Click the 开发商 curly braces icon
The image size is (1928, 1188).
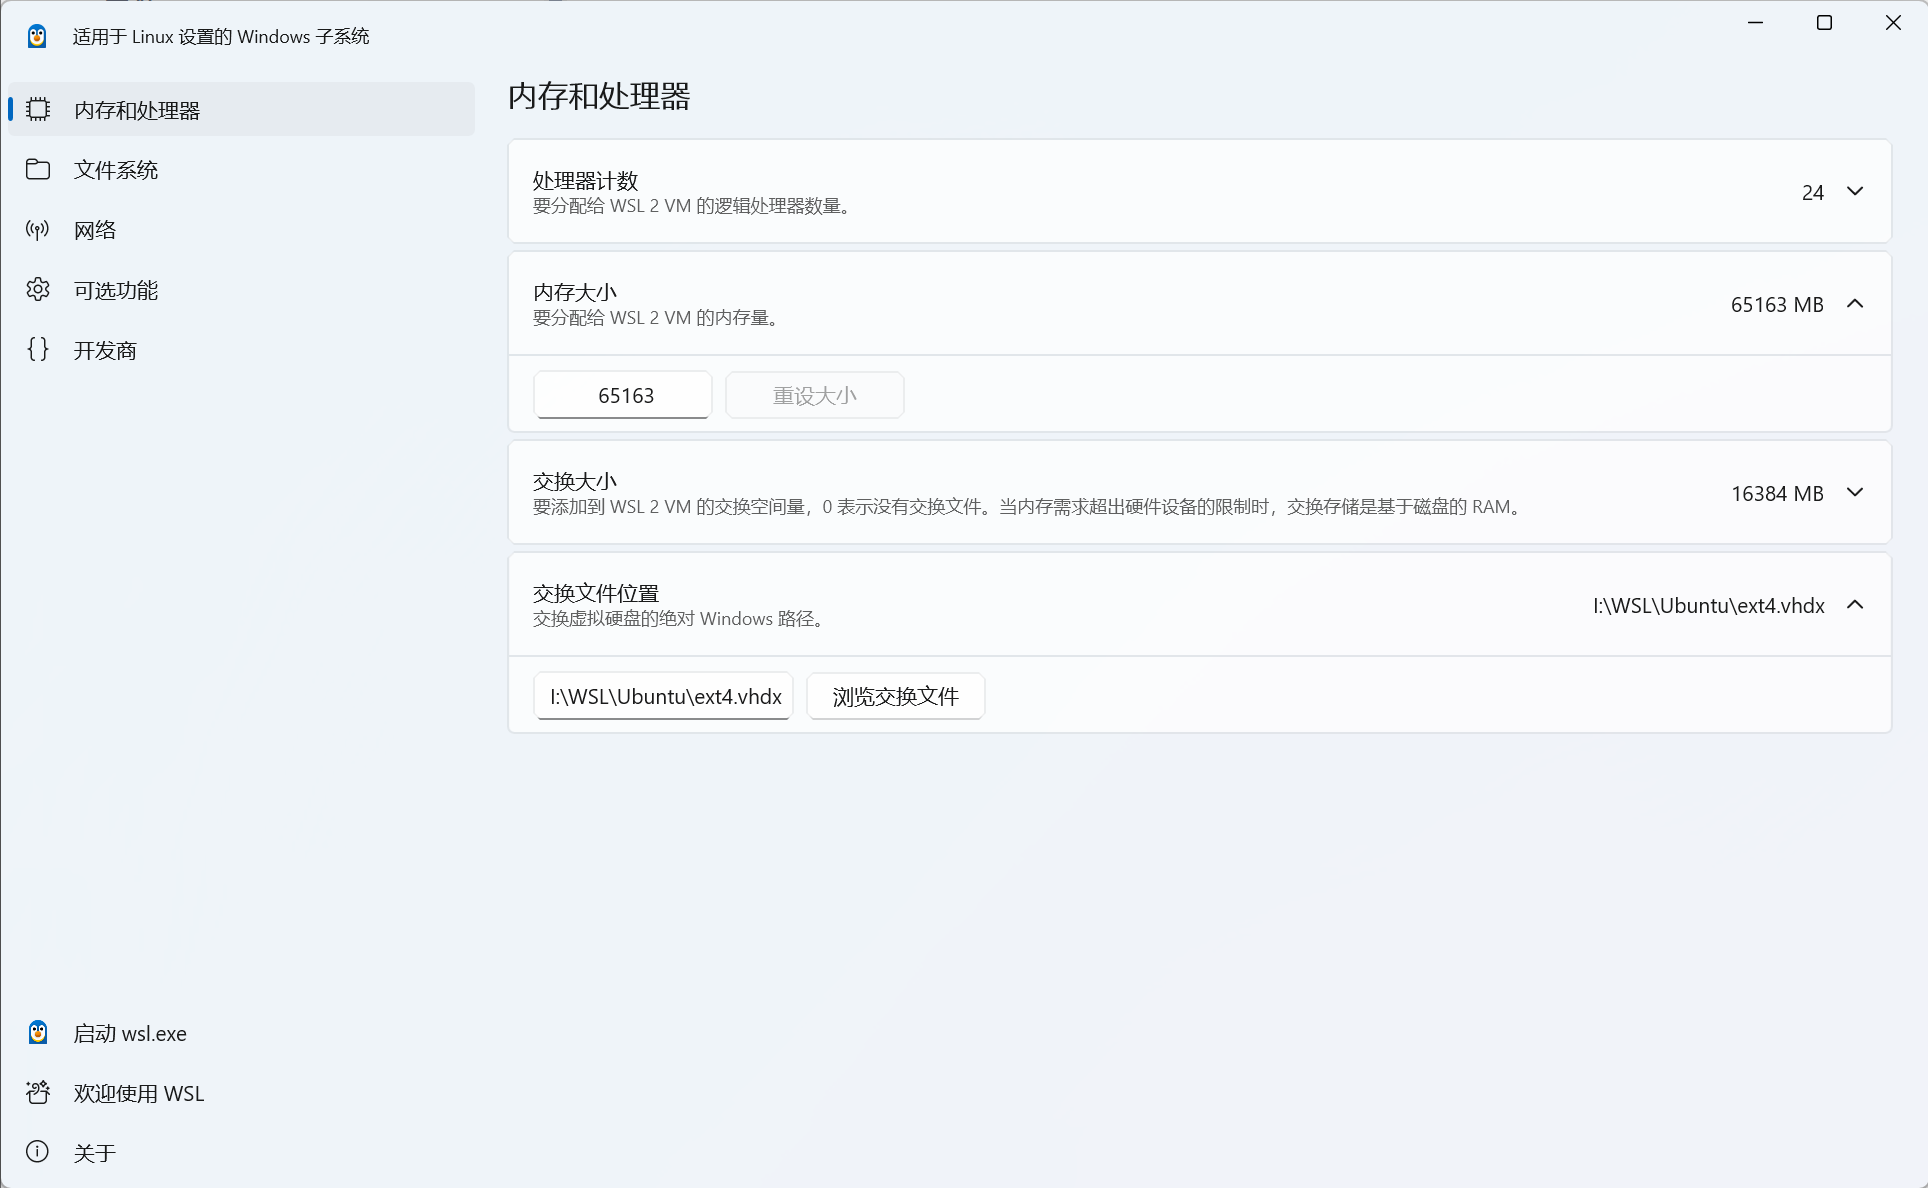click(x=38, y=349)
